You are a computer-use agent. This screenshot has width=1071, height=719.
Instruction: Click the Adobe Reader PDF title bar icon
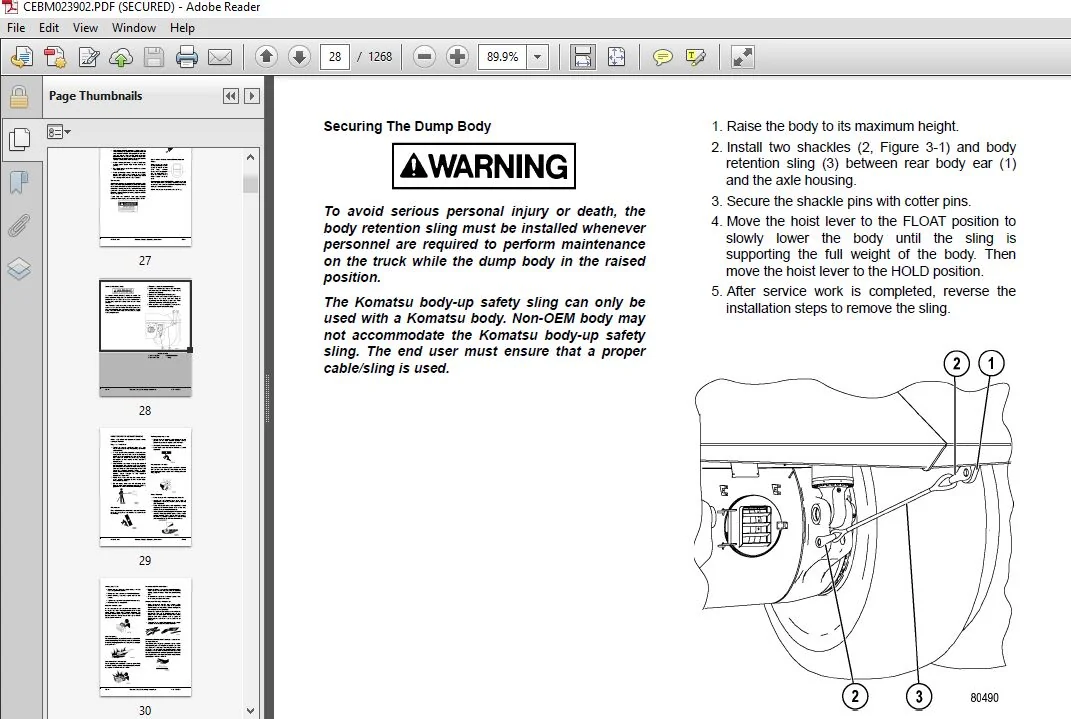pyautogui.click(x=10, y=7)
